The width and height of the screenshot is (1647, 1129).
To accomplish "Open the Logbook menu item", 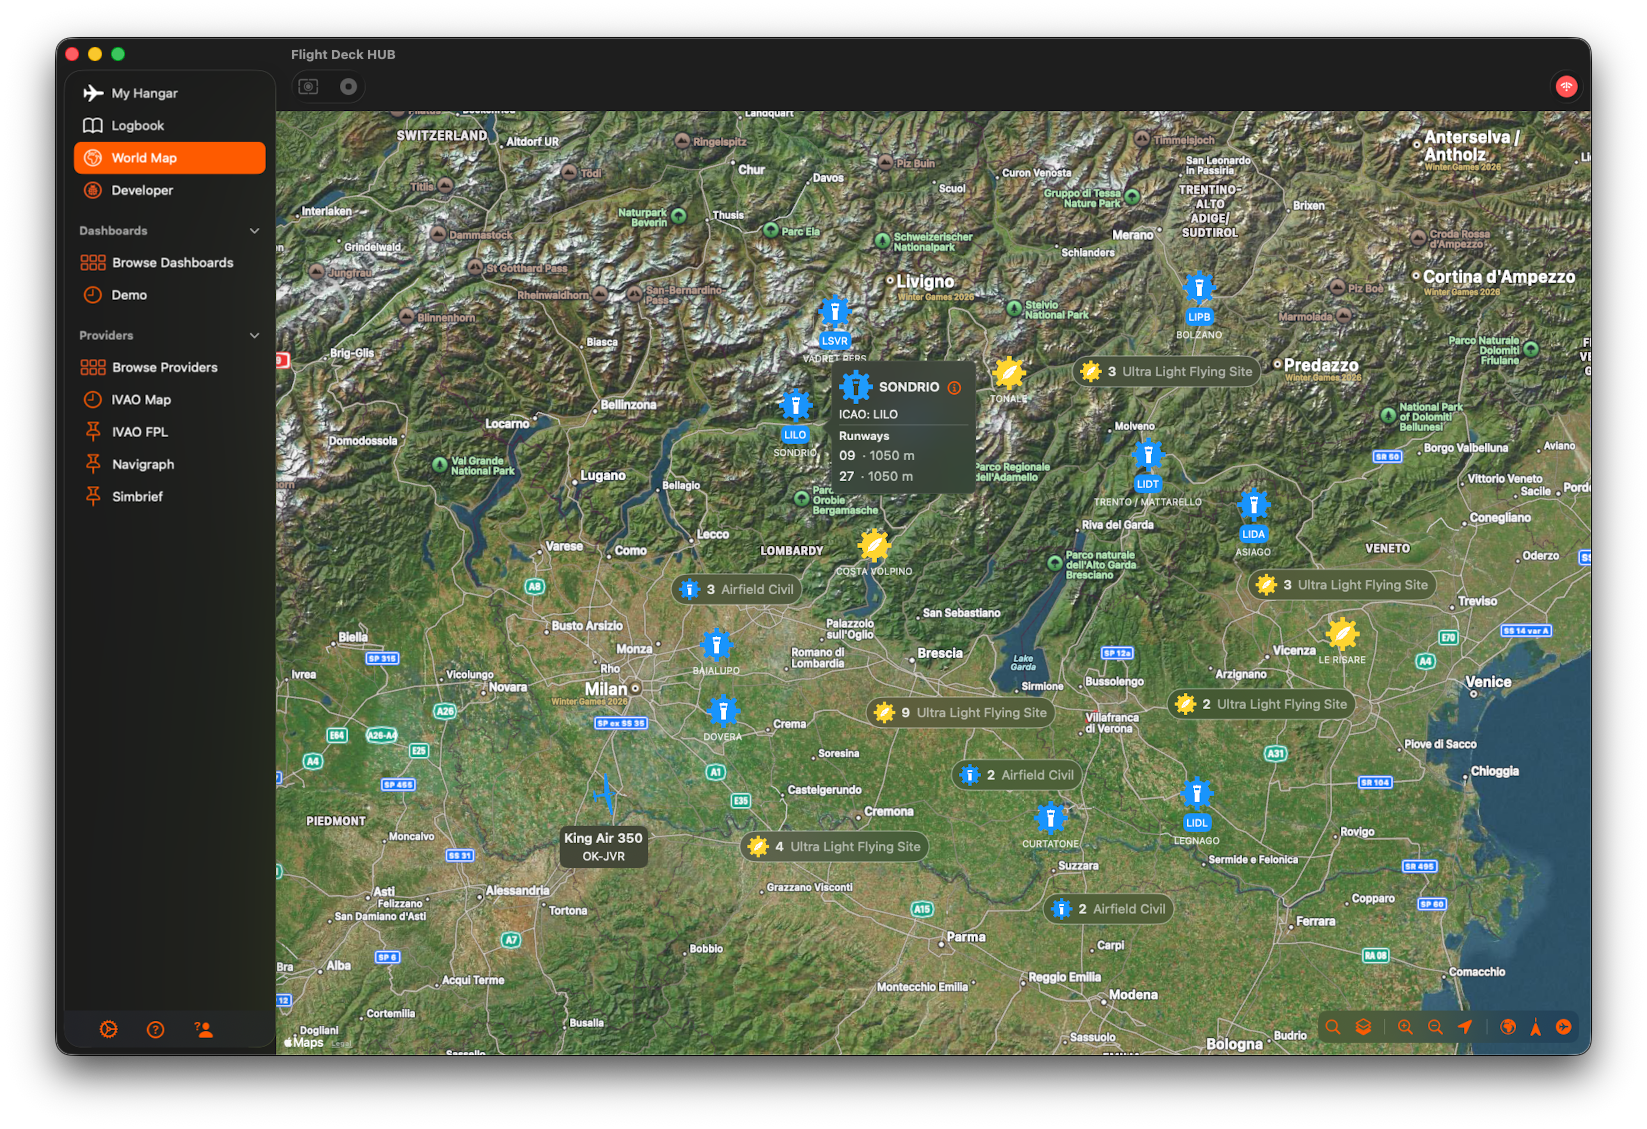I will (x=137, y=126).
